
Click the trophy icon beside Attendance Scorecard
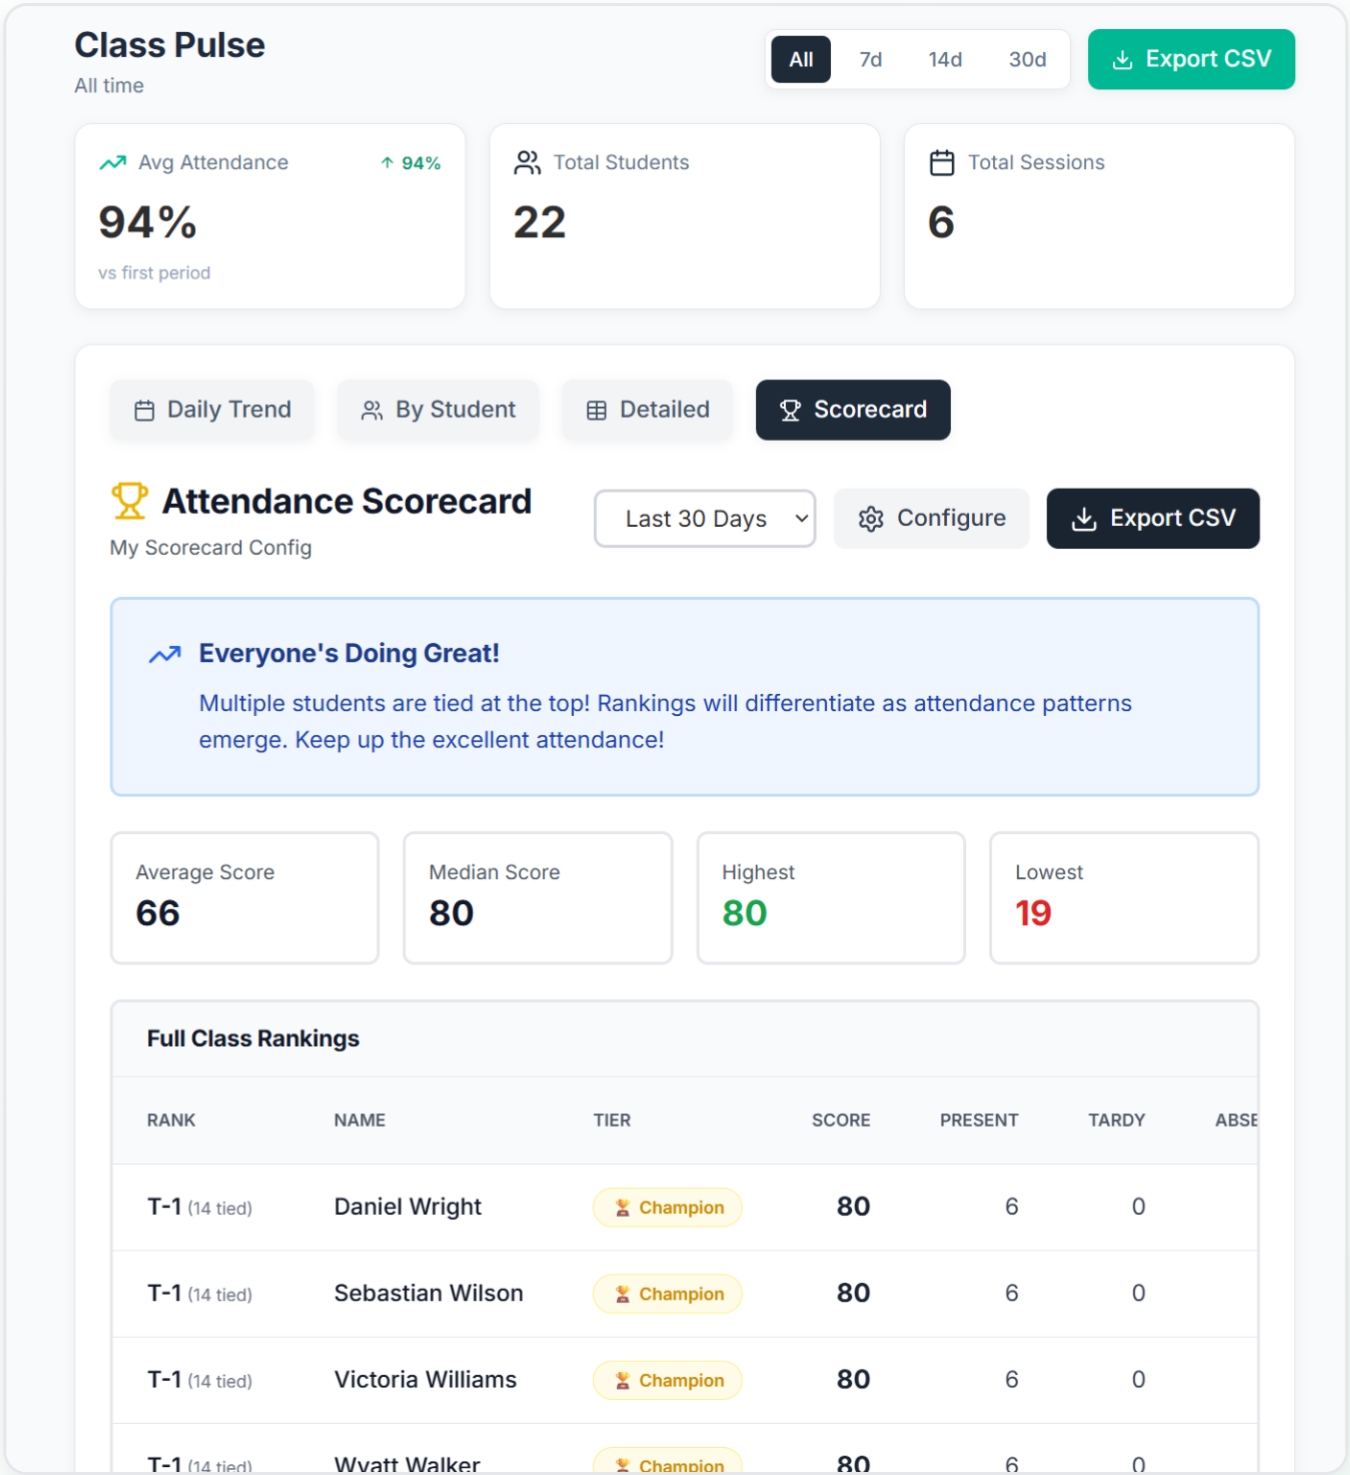tap(128, 500)
